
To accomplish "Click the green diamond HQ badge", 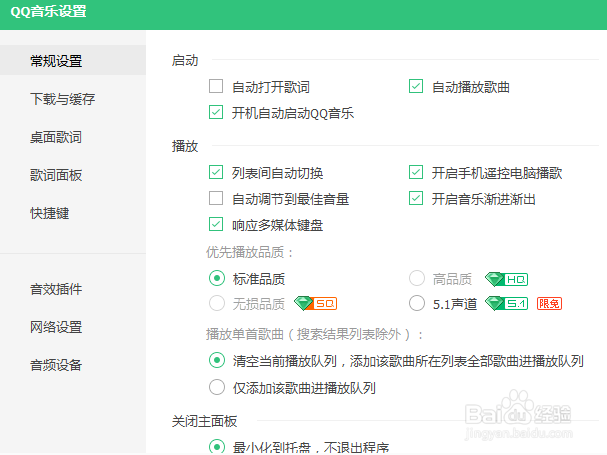I will (506, 279).
